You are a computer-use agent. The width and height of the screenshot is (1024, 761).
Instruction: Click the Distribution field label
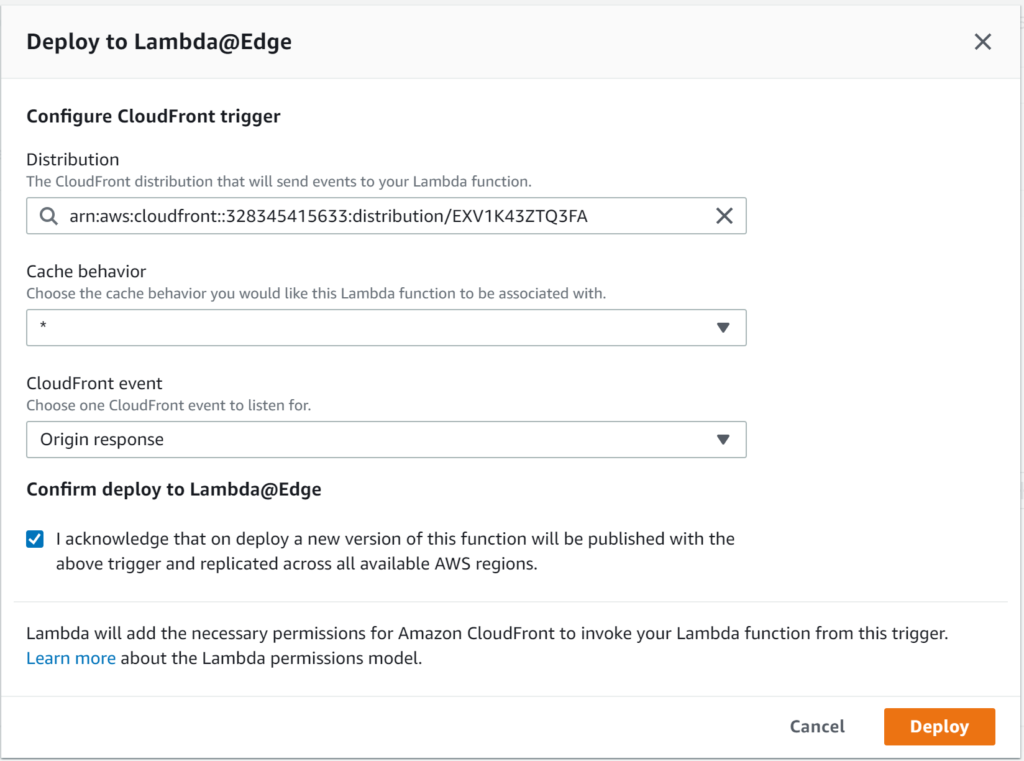(72, 159)
